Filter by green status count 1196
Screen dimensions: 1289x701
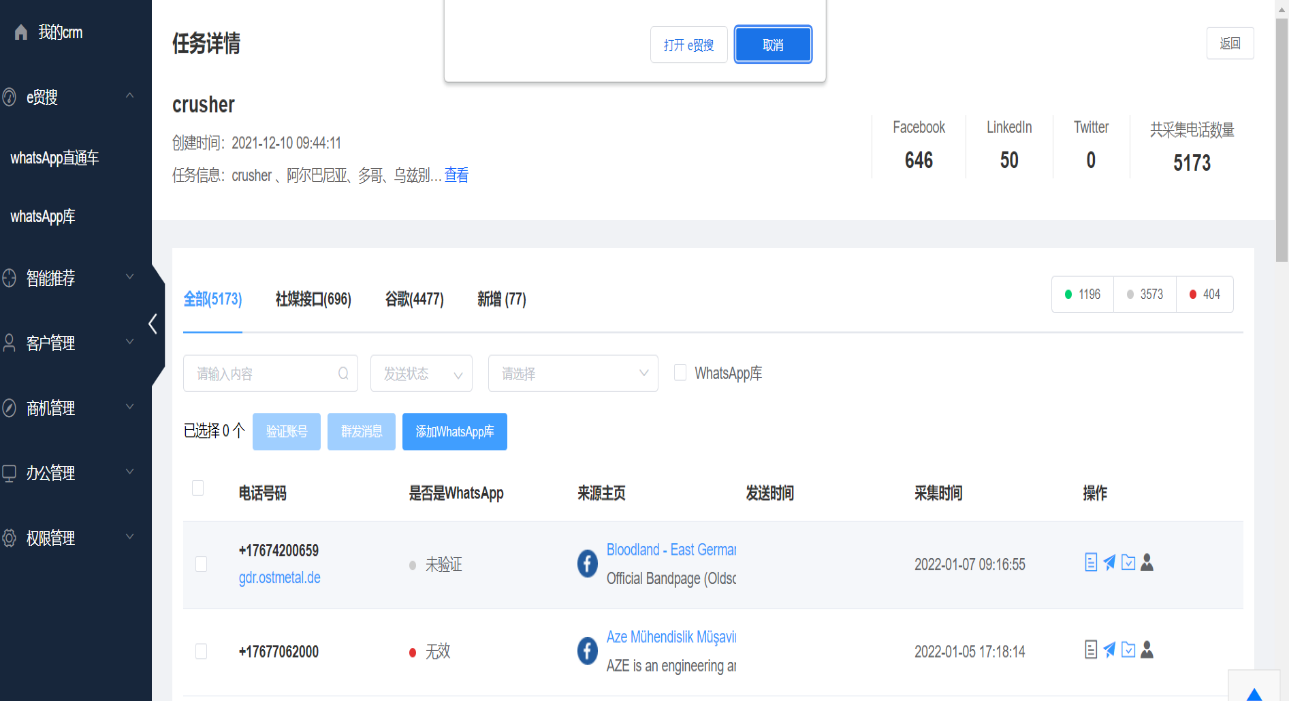(x=1083, y=295)
